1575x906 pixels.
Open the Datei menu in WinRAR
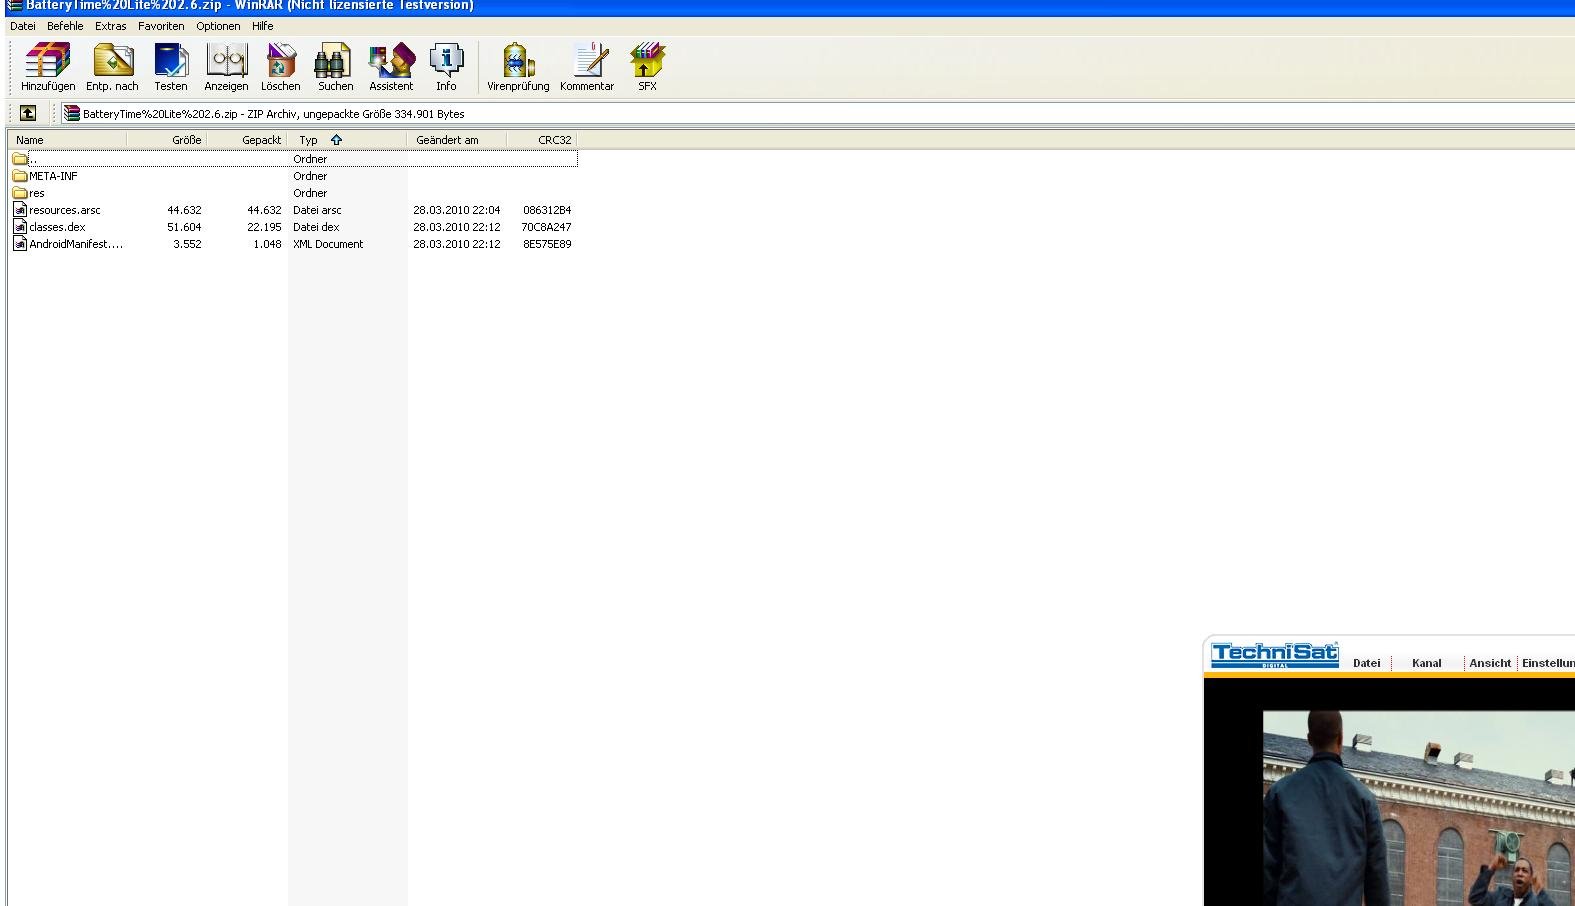(x=22, y=26)
